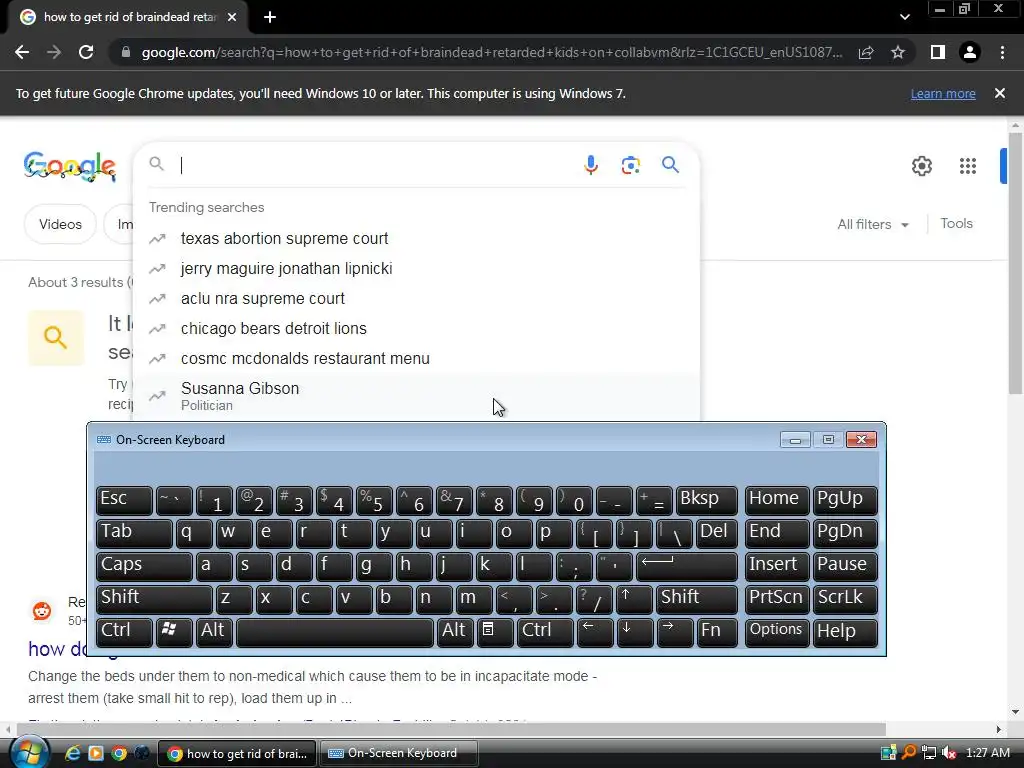
Task: Toggle the left Ctrl key
Action: tap(124, 632)
